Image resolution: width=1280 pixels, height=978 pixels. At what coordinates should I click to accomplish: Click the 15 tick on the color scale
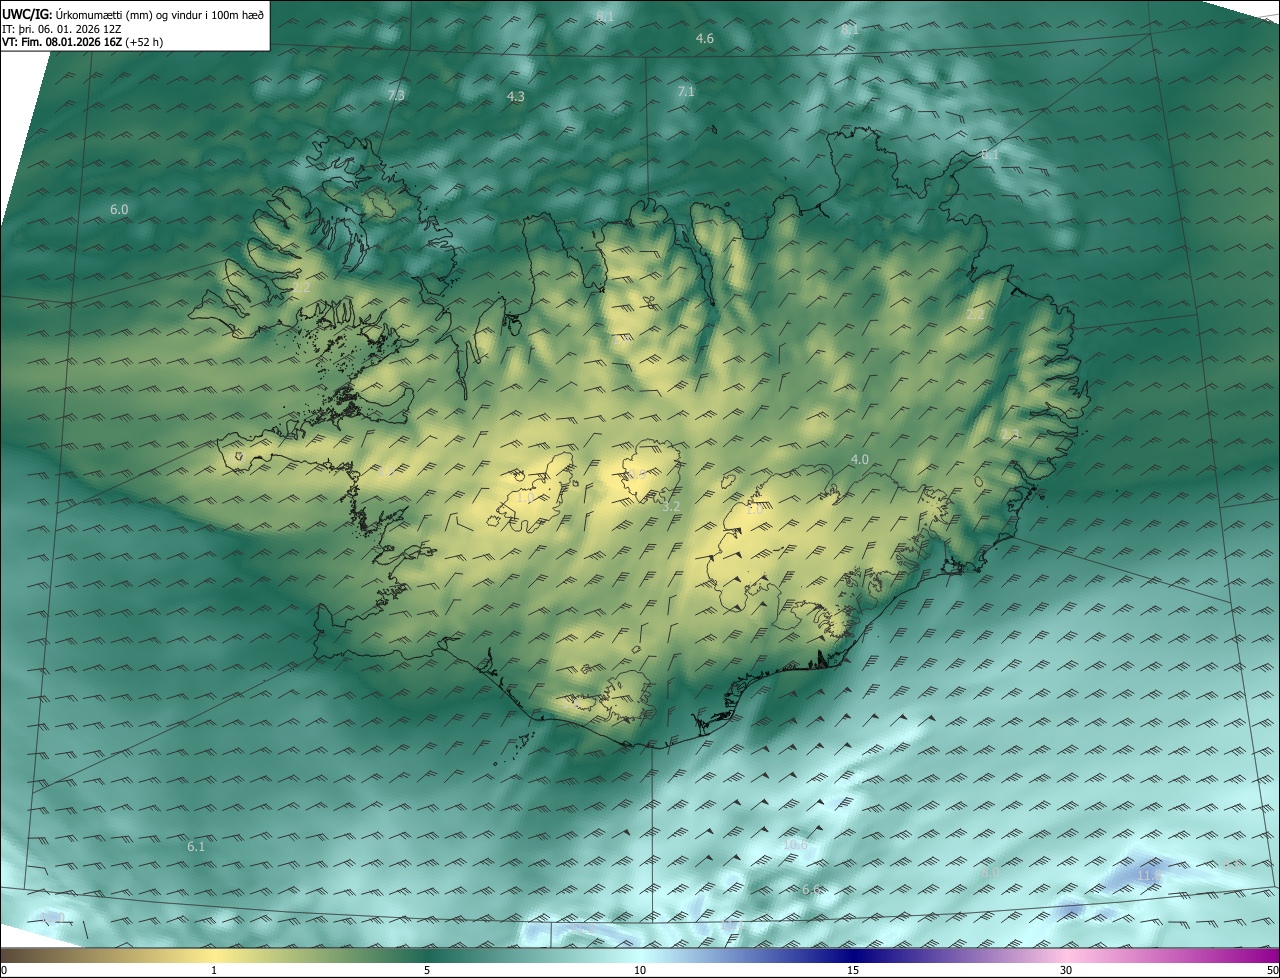click(x=853, y=970)
